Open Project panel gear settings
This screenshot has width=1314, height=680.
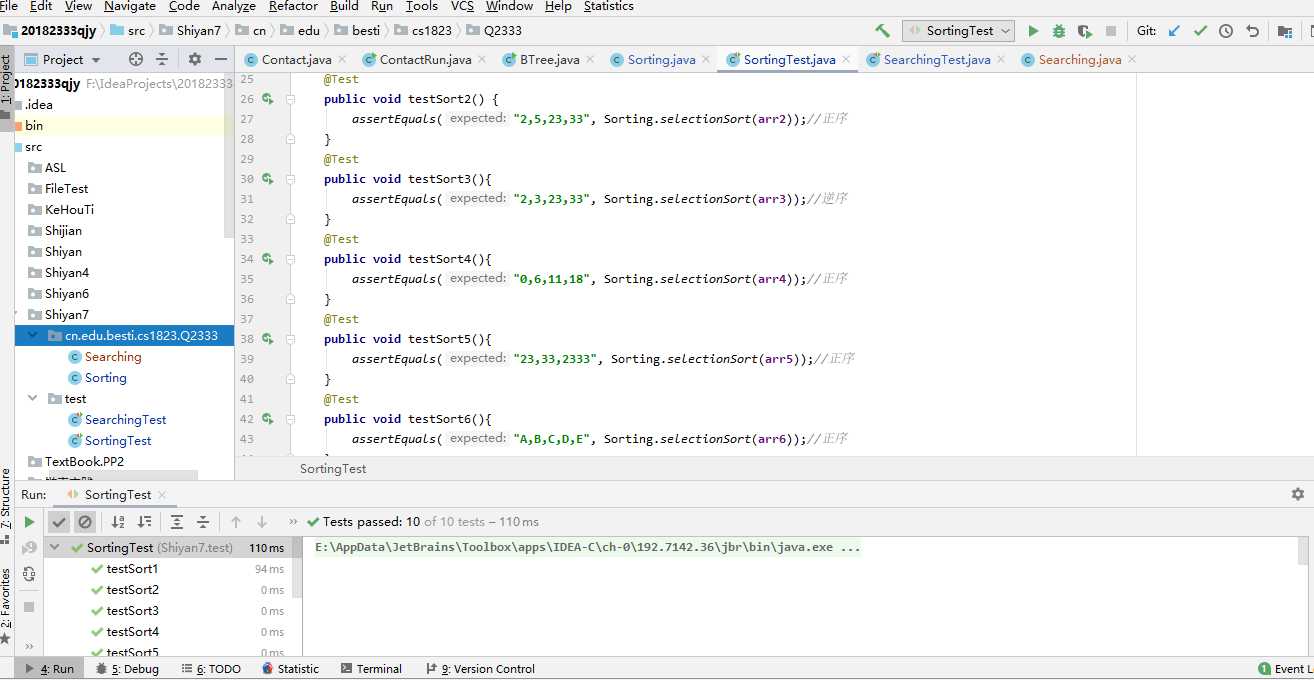click(195, 59)
